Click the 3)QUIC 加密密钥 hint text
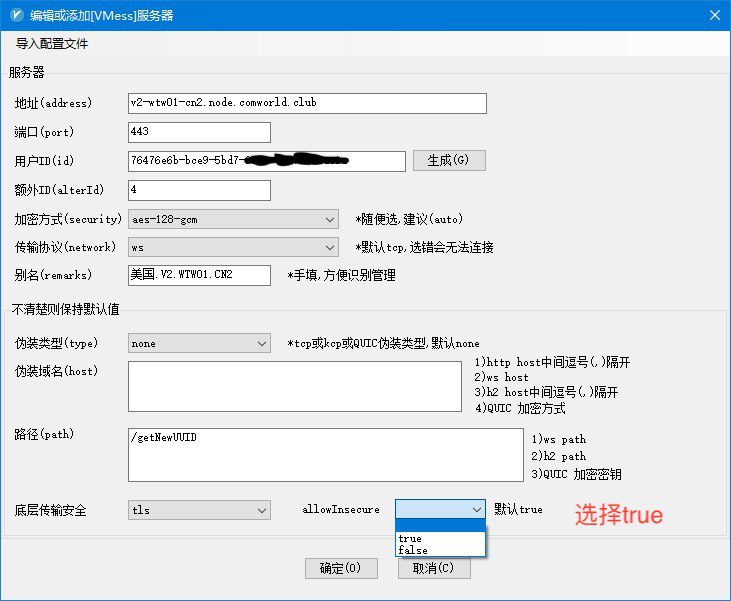The image size is (731, 601). [576, 474]
